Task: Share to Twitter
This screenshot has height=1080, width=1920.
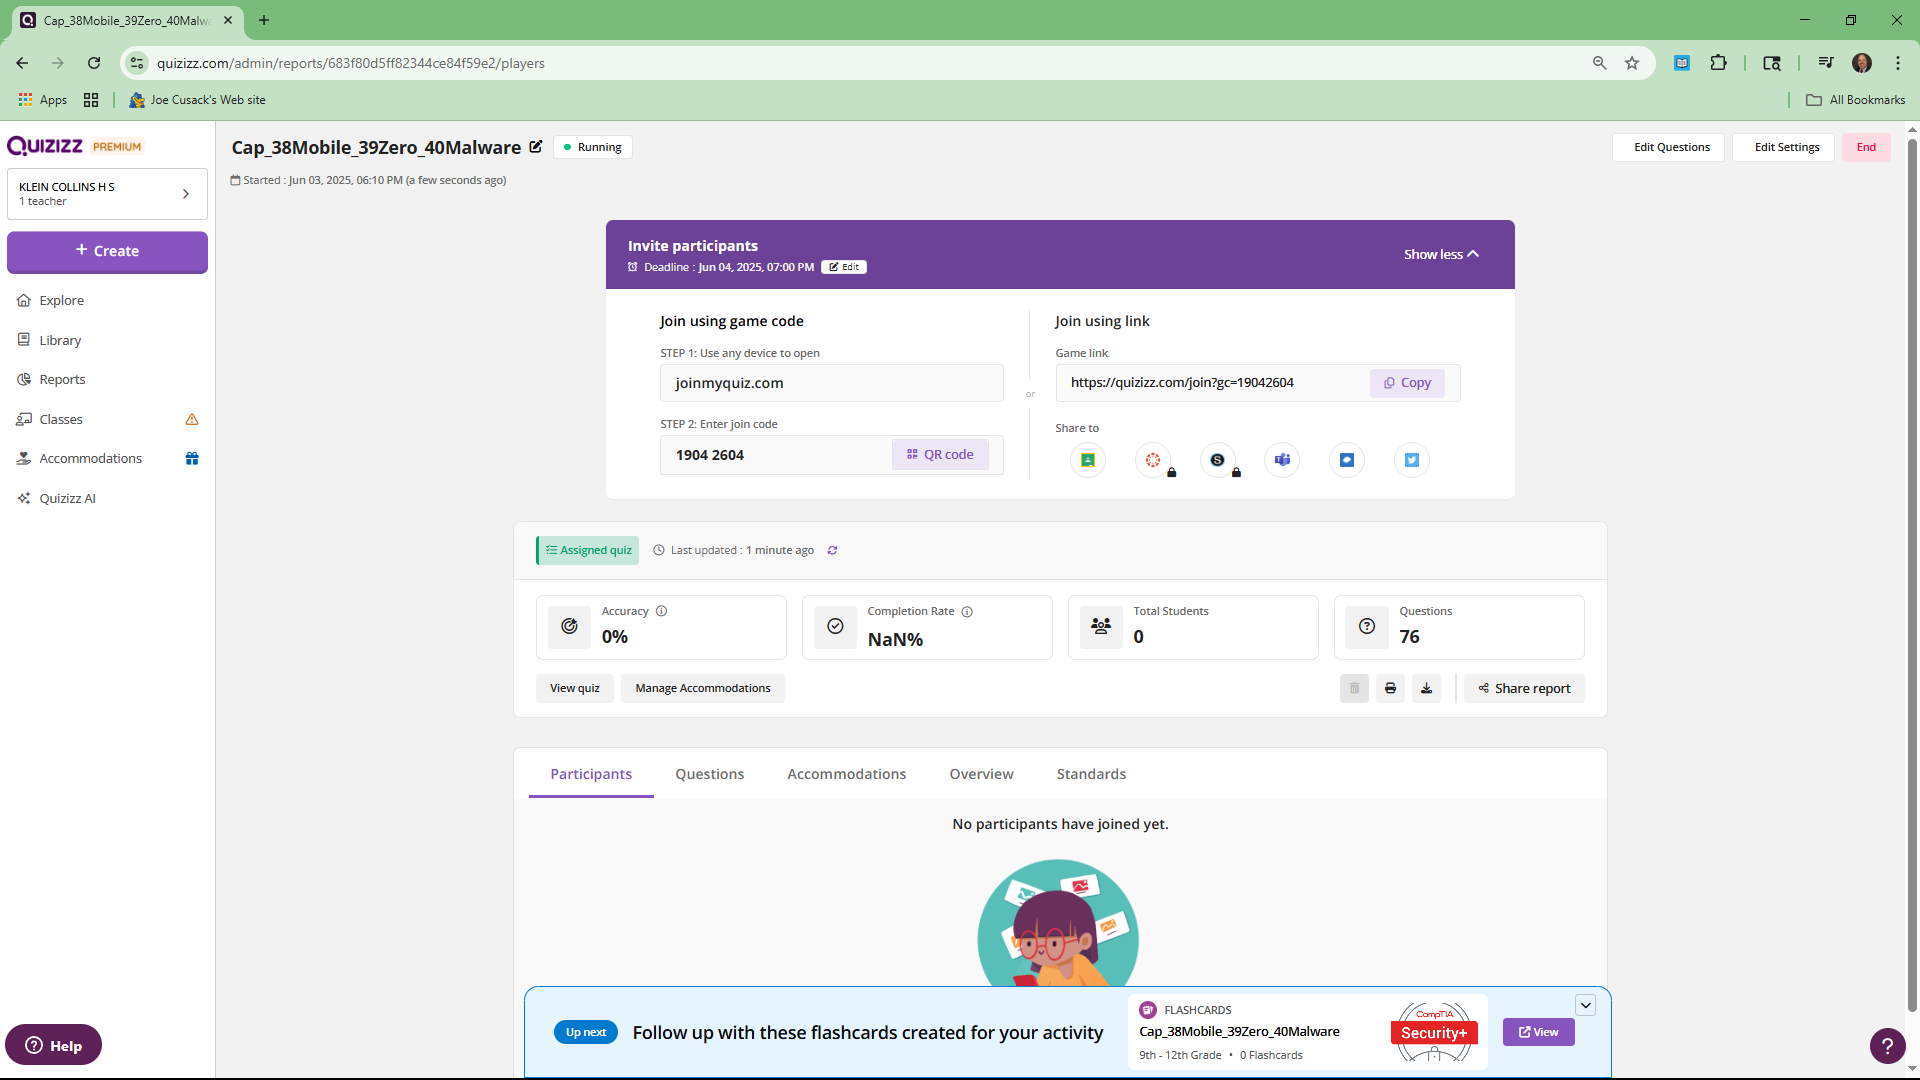Action: (x=1411, y=460)
